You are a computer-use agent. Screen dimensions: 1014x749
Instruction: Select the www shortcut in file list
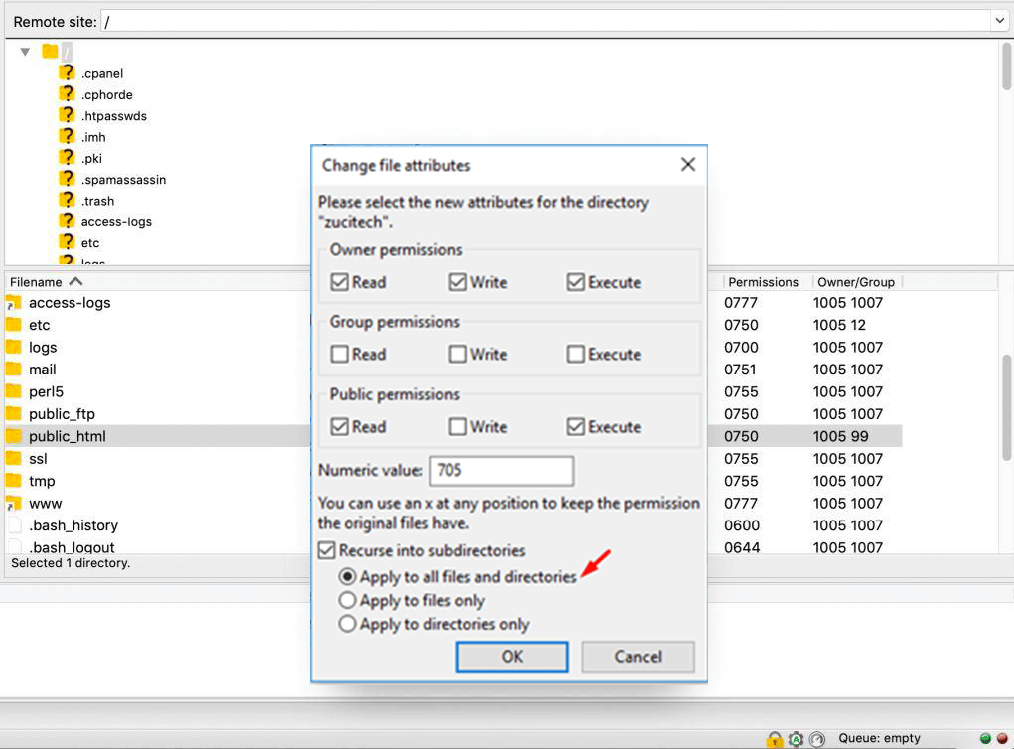(x=45, y=504)
